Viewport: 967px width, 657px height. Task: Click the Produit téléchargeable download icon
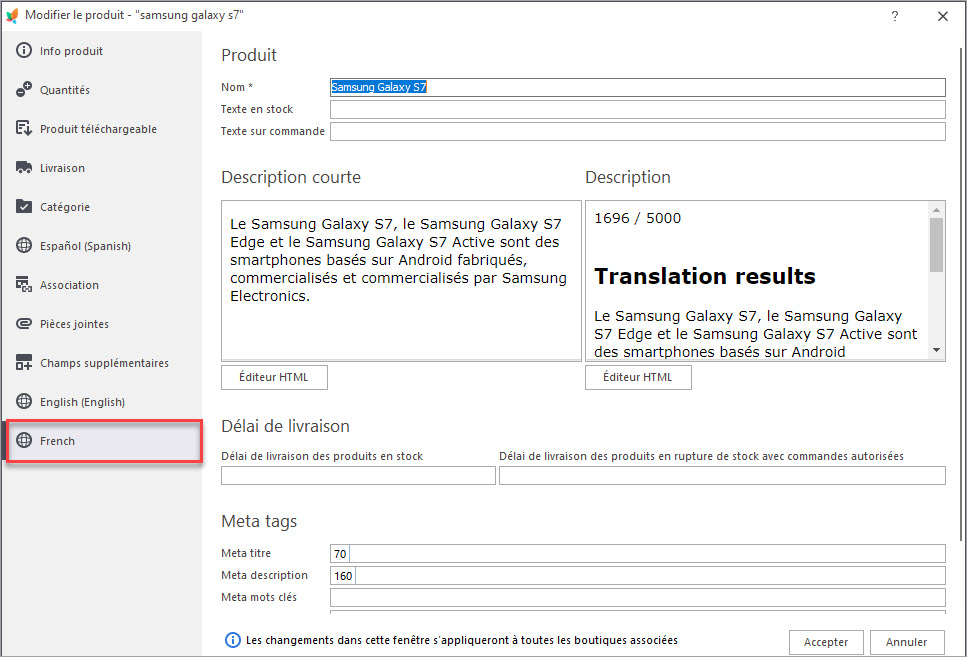24,128
